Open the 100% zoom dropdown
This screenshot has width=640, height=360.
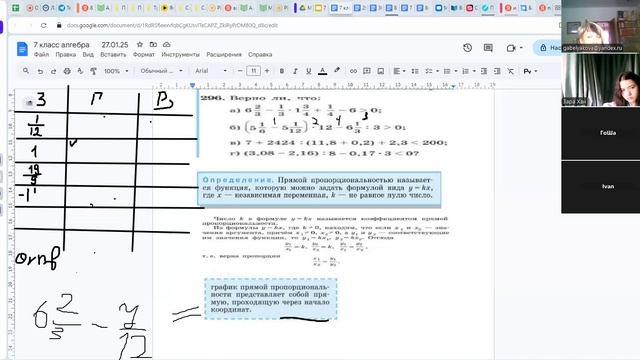(x=116, y=71)
